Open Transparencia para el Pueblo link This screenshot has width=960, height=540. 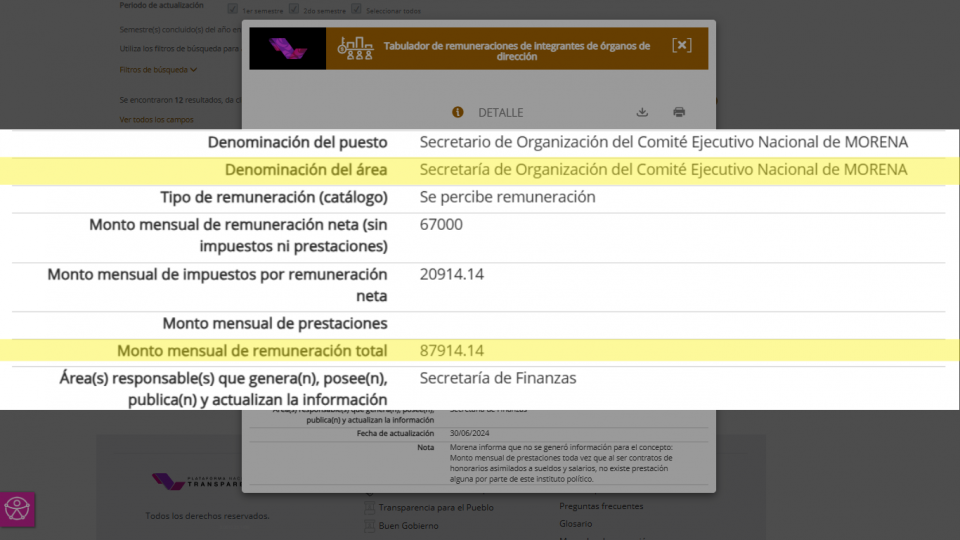435,507
